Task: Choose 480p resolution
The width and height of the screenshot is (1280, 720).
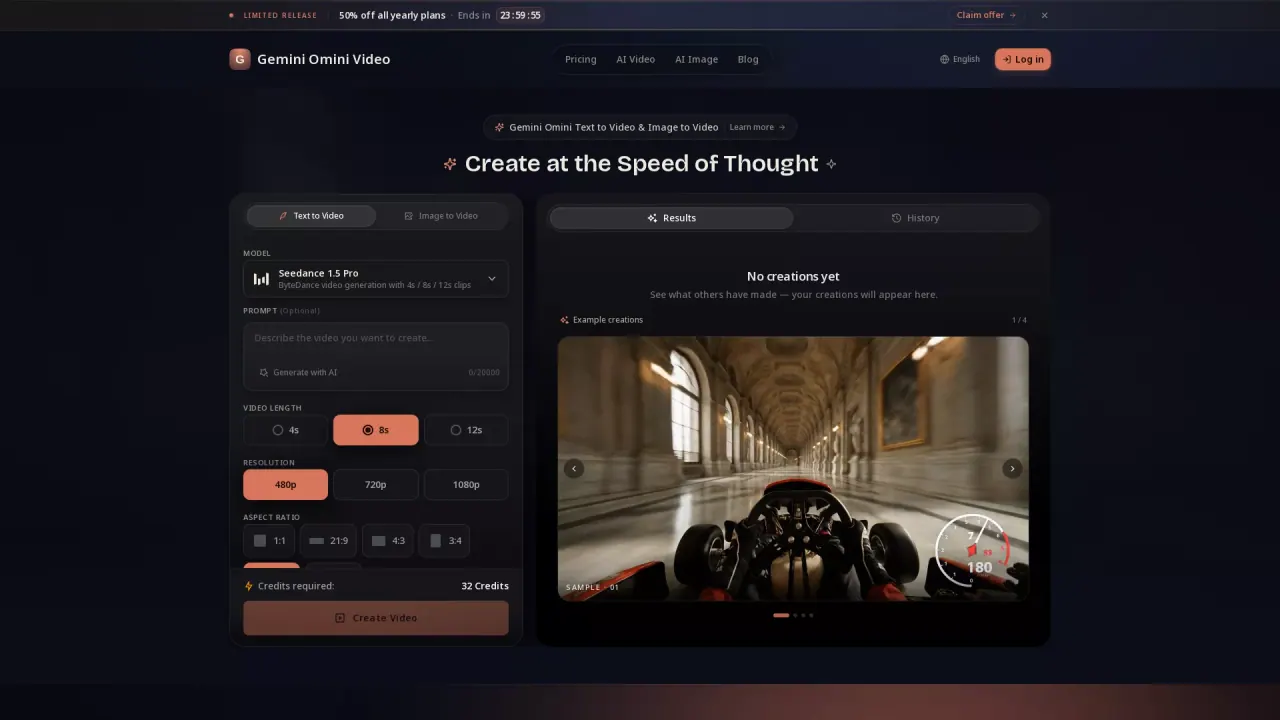Action: (285, 484)
